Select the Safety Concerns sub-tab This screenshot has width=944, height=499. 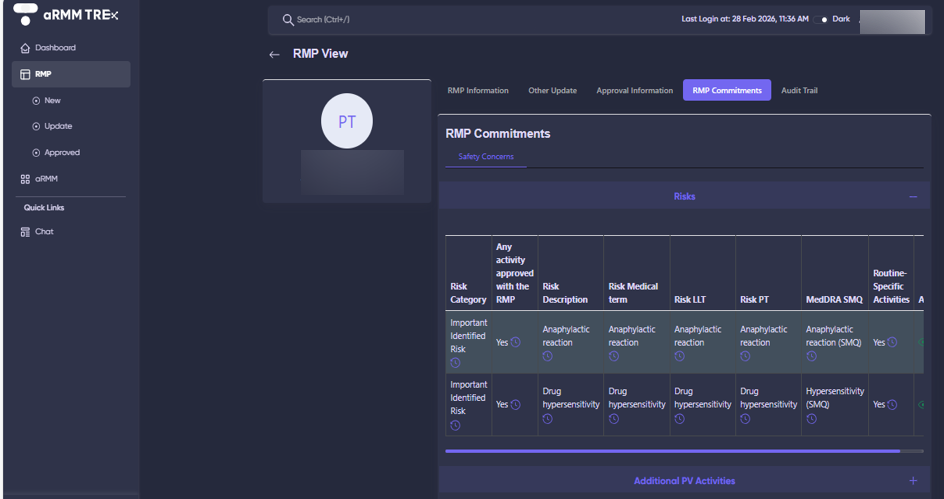(486, 157)
